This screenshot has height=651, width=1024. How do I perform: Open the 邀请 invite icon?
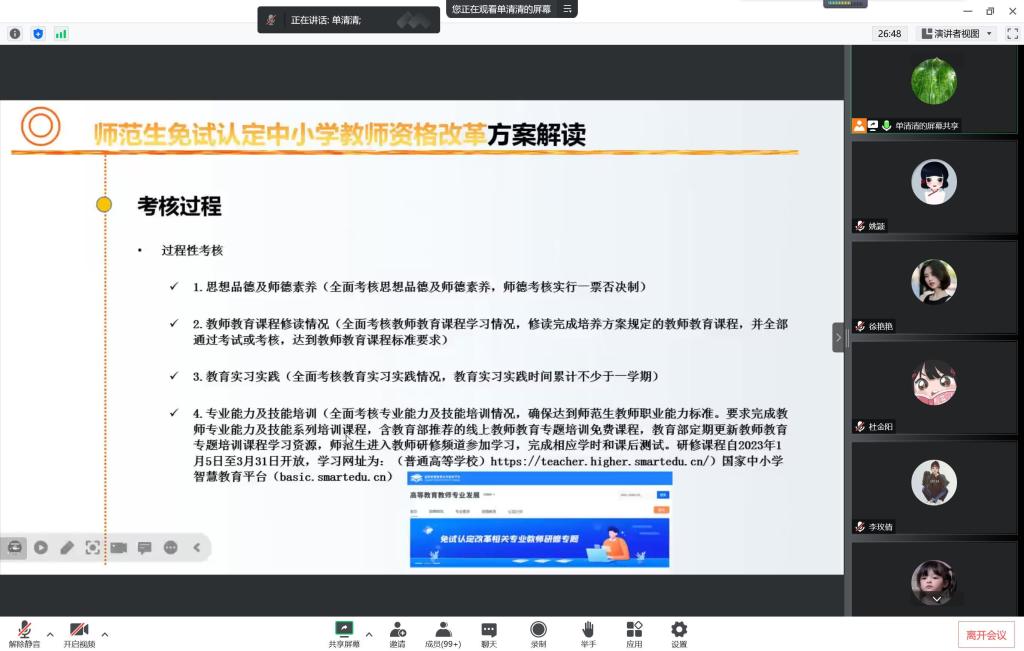coord(397,630)
